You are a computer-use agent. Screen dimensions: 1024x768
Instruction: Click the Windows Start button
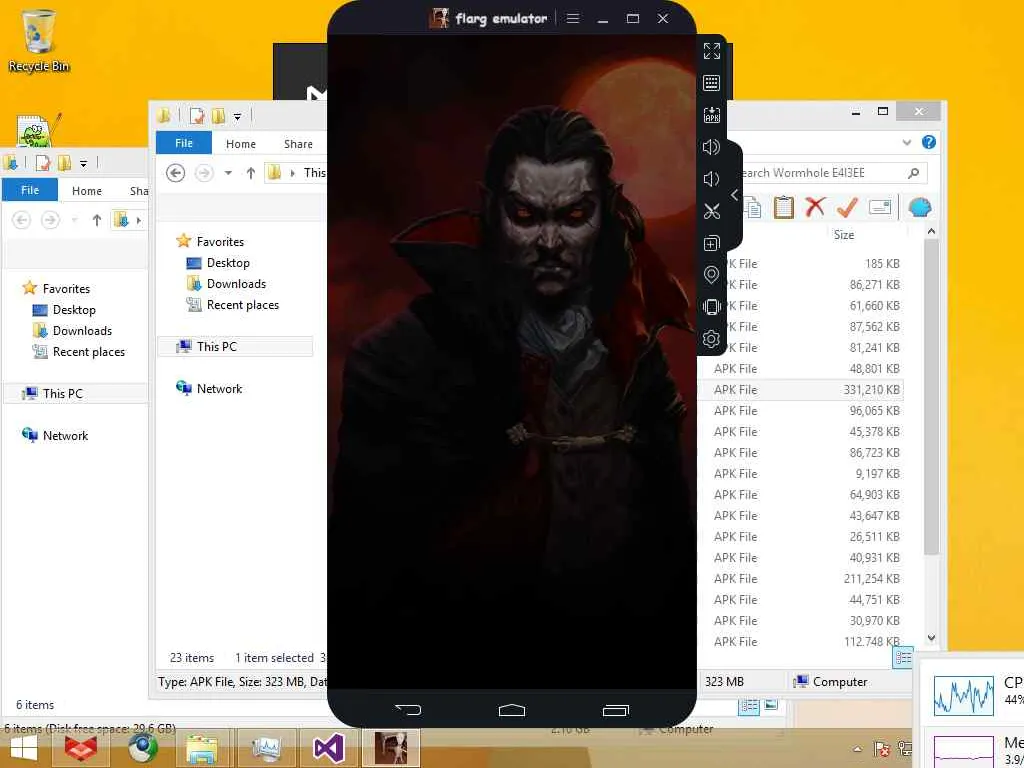[24, 749]
